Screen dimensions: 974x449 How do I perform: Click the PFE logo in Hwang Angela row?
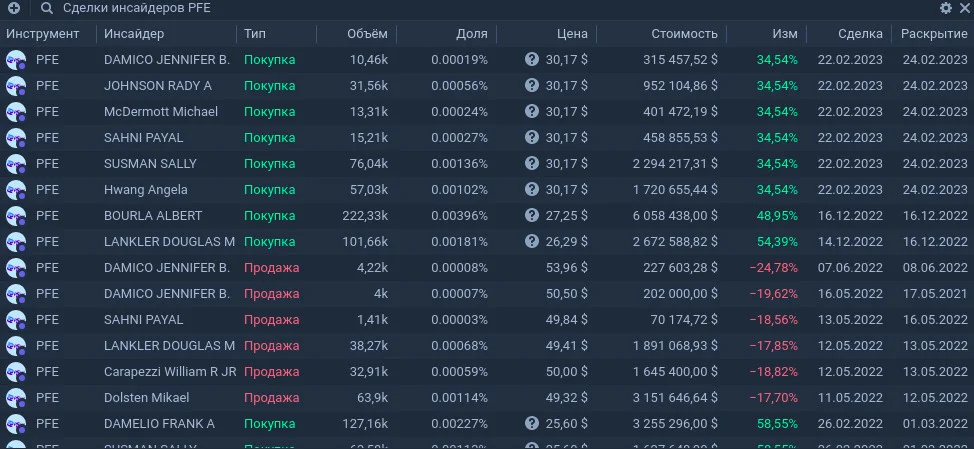click(16, 190)
